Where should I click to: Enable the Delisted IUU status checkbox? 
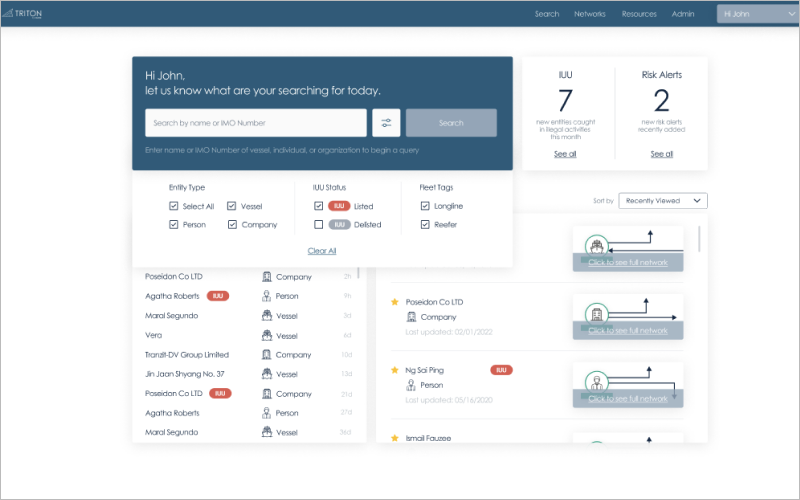(x=319, y=225)
